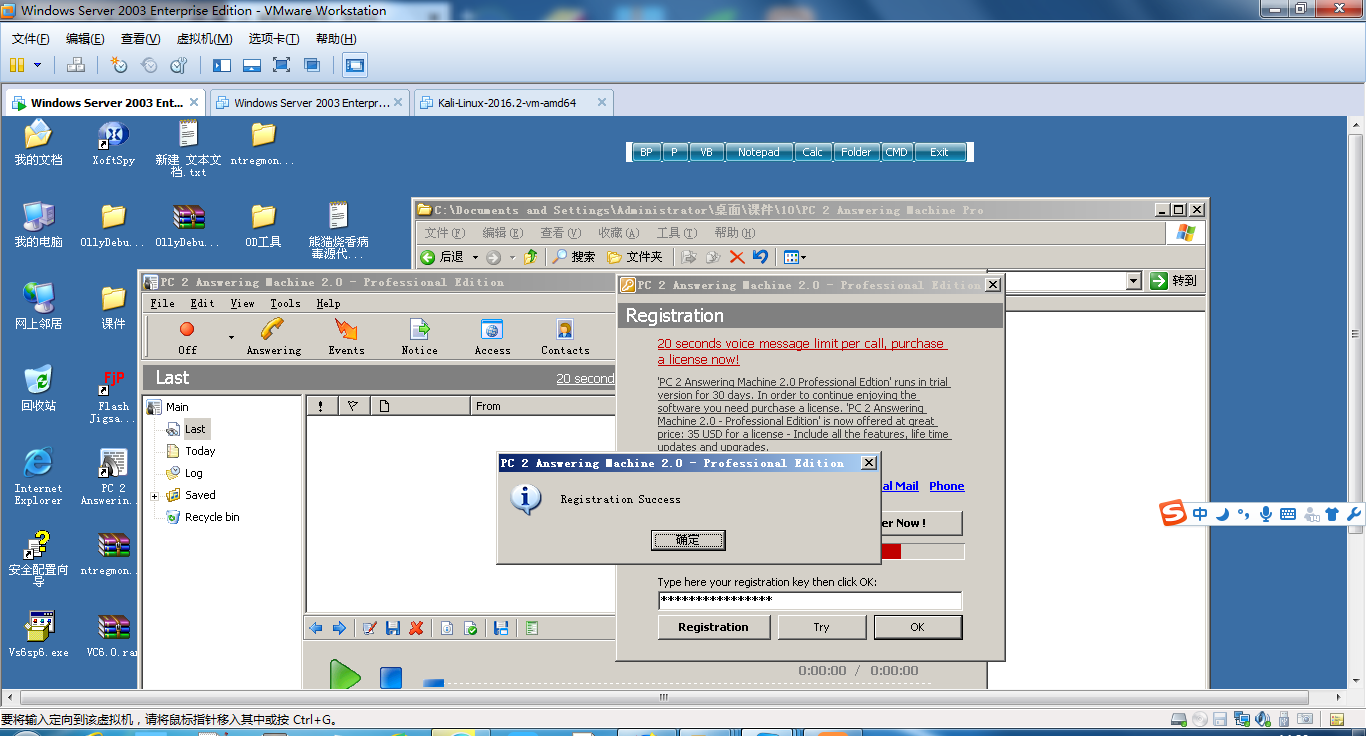
Task: Click the VMware full screen mode icon
Action: pos(282,65)
